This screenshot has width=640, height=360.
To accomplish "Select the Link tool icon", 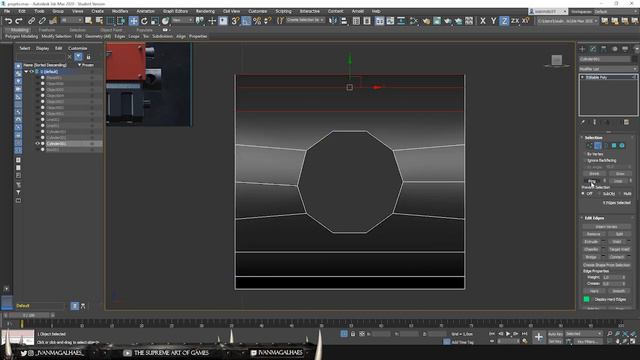I will tap(31, 20).
